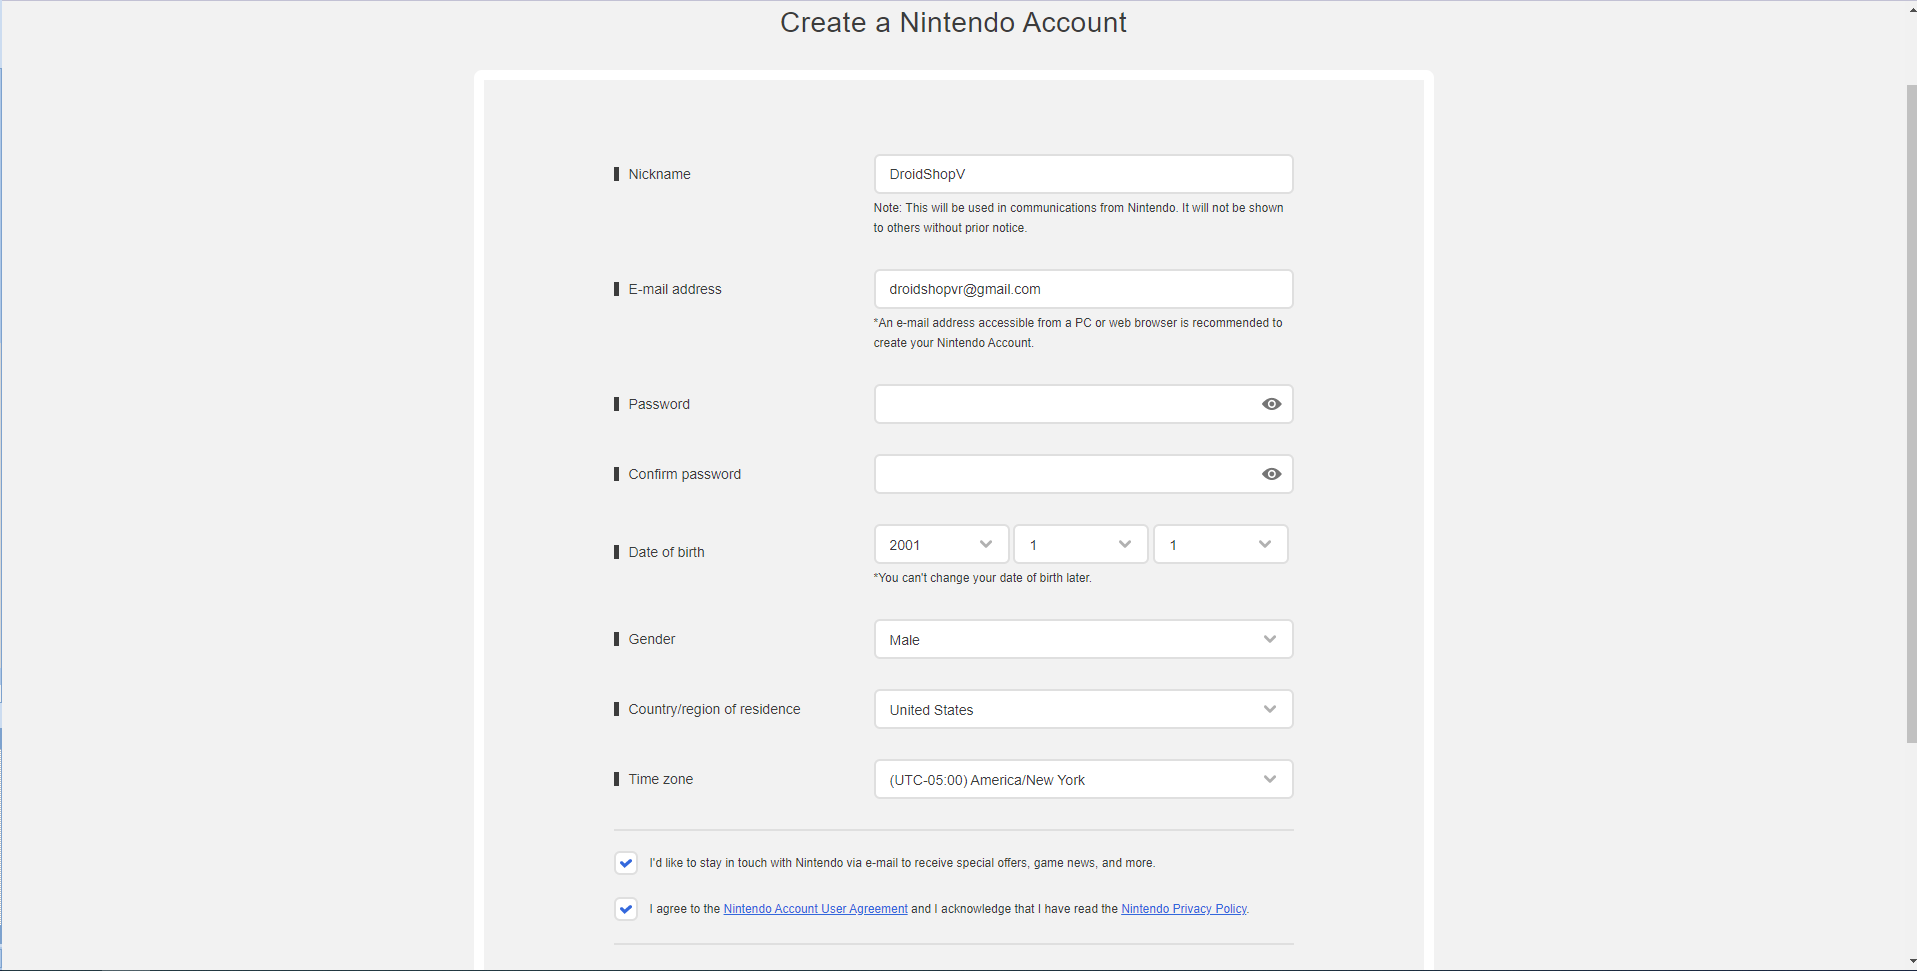The image size is (1917, 971).
Task: Open the birth day dropdown
Action: point(1221,544)
